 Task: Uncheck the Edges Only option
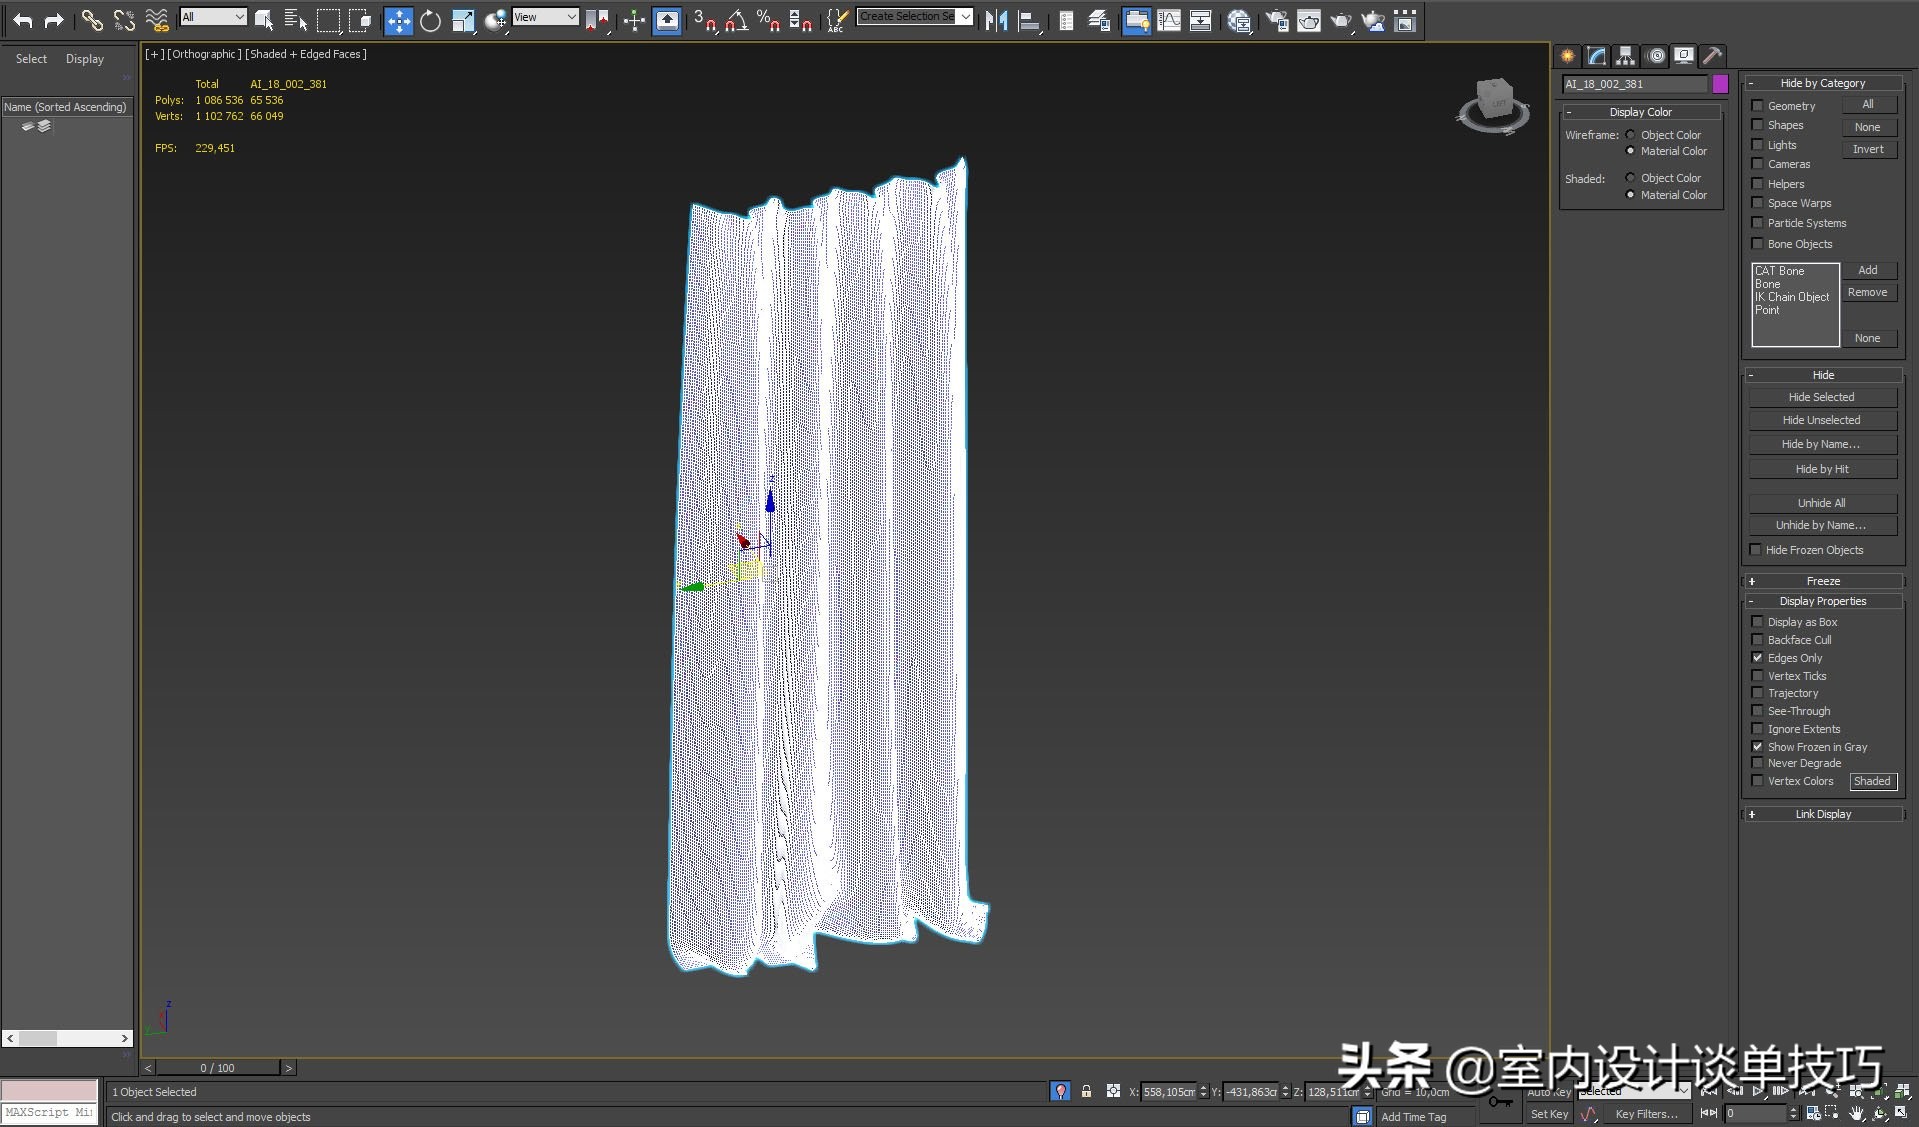pos(1757,658)
